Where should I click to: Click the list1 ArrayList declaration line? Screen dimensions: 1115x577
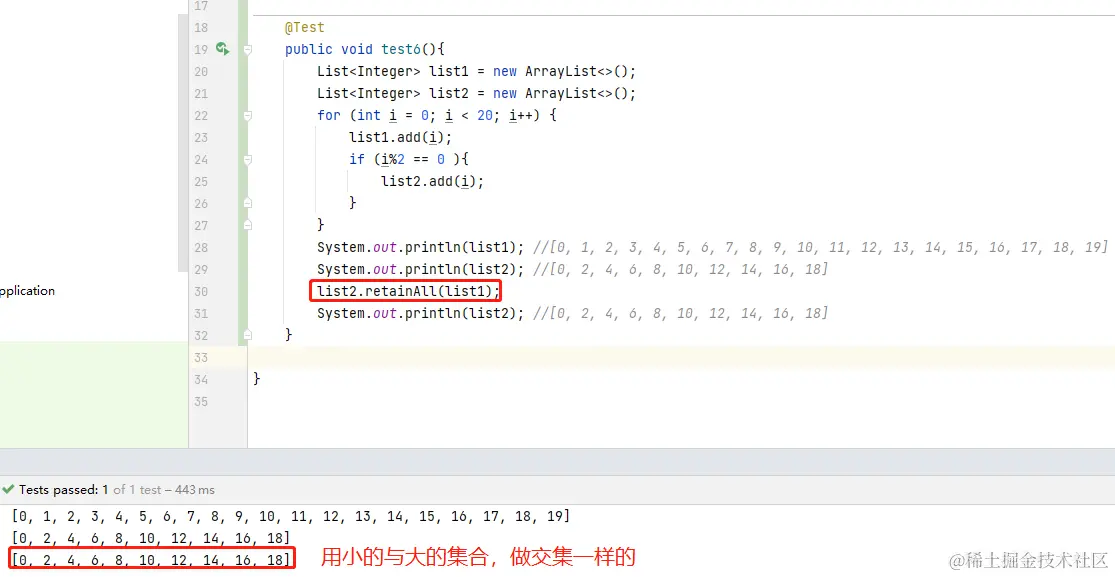tap(476, 71)
